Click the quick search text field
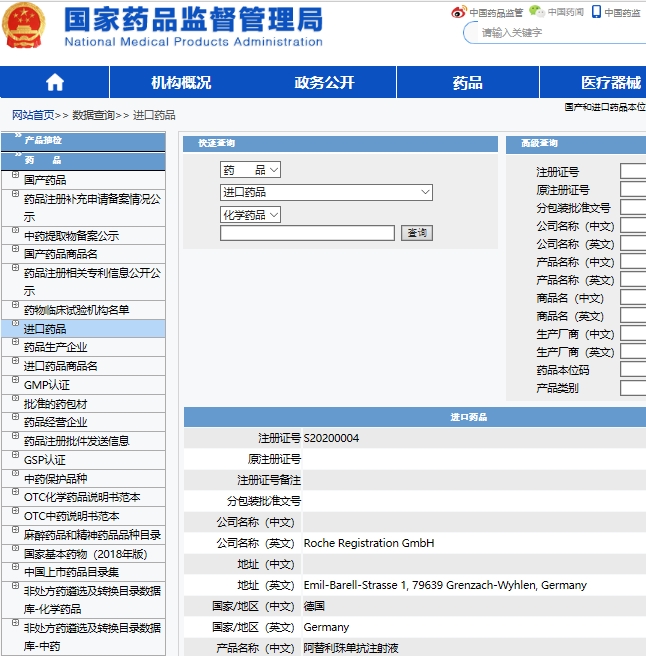Image resolution: width=646 pixels, height=656 pixels. 307,233
